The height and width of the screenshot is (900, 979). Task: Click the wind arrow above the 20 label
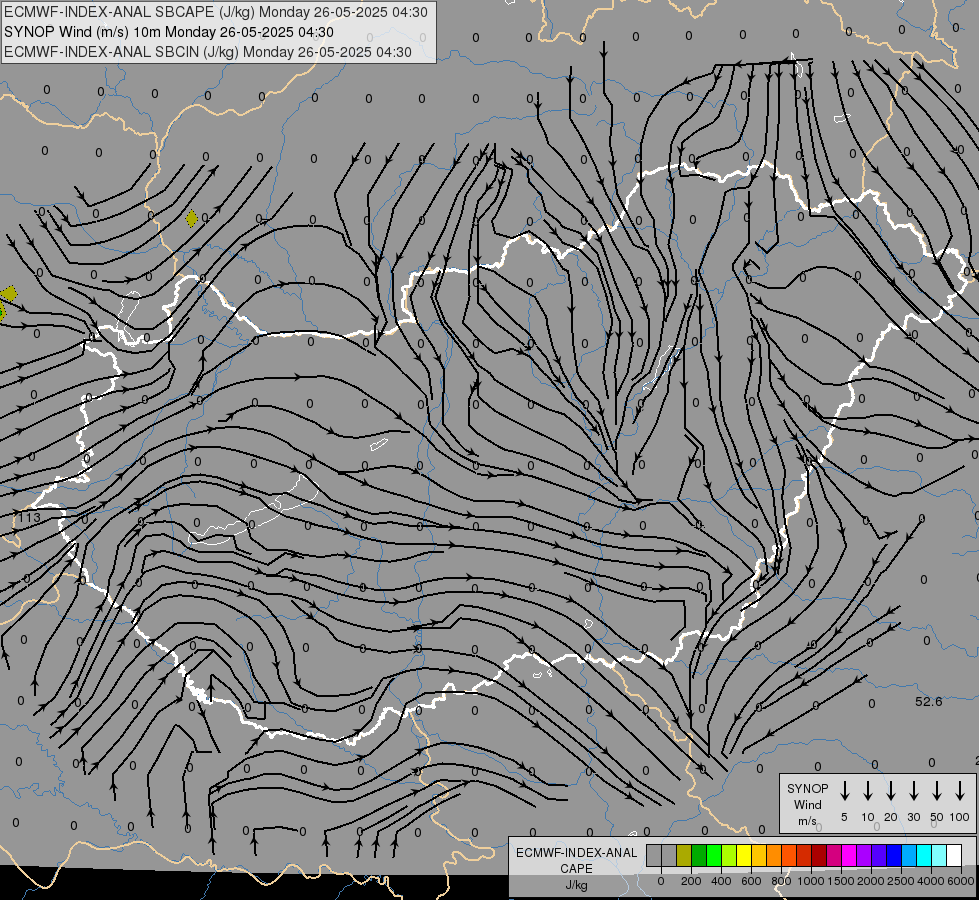click(x=891, y=791)
